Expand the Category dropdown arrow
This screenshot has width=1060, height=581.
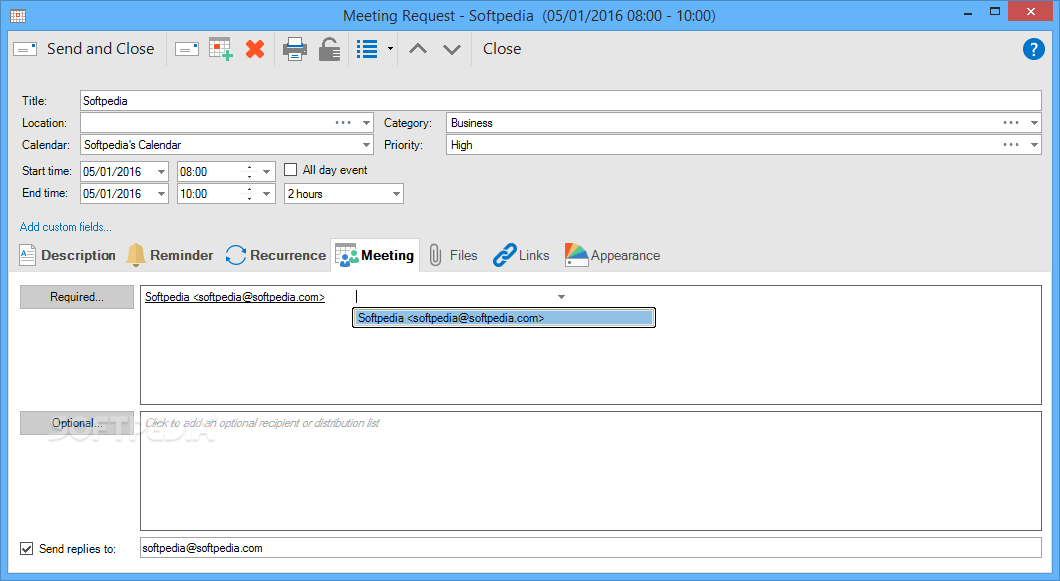point(1034,123)
